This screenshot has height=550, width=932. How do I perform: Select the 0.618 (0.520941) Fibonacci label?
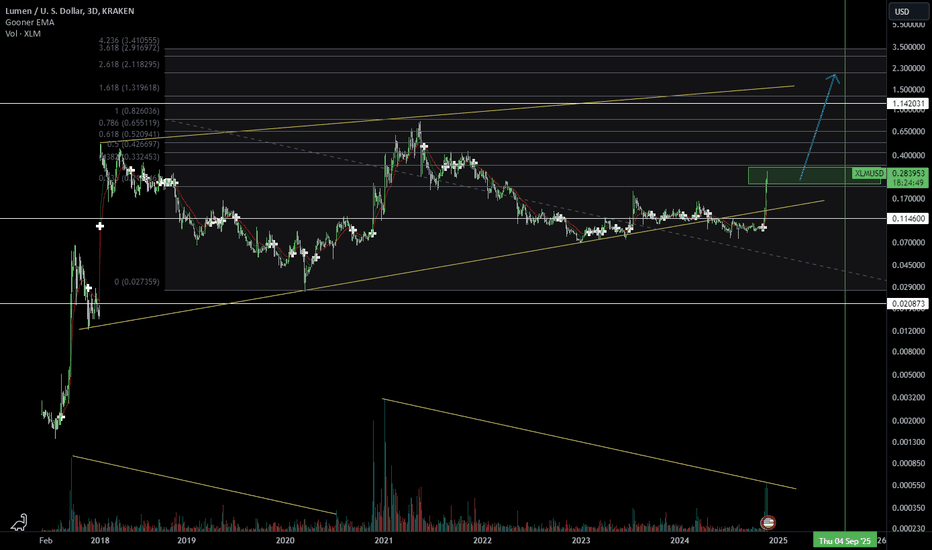click(129, 134)
